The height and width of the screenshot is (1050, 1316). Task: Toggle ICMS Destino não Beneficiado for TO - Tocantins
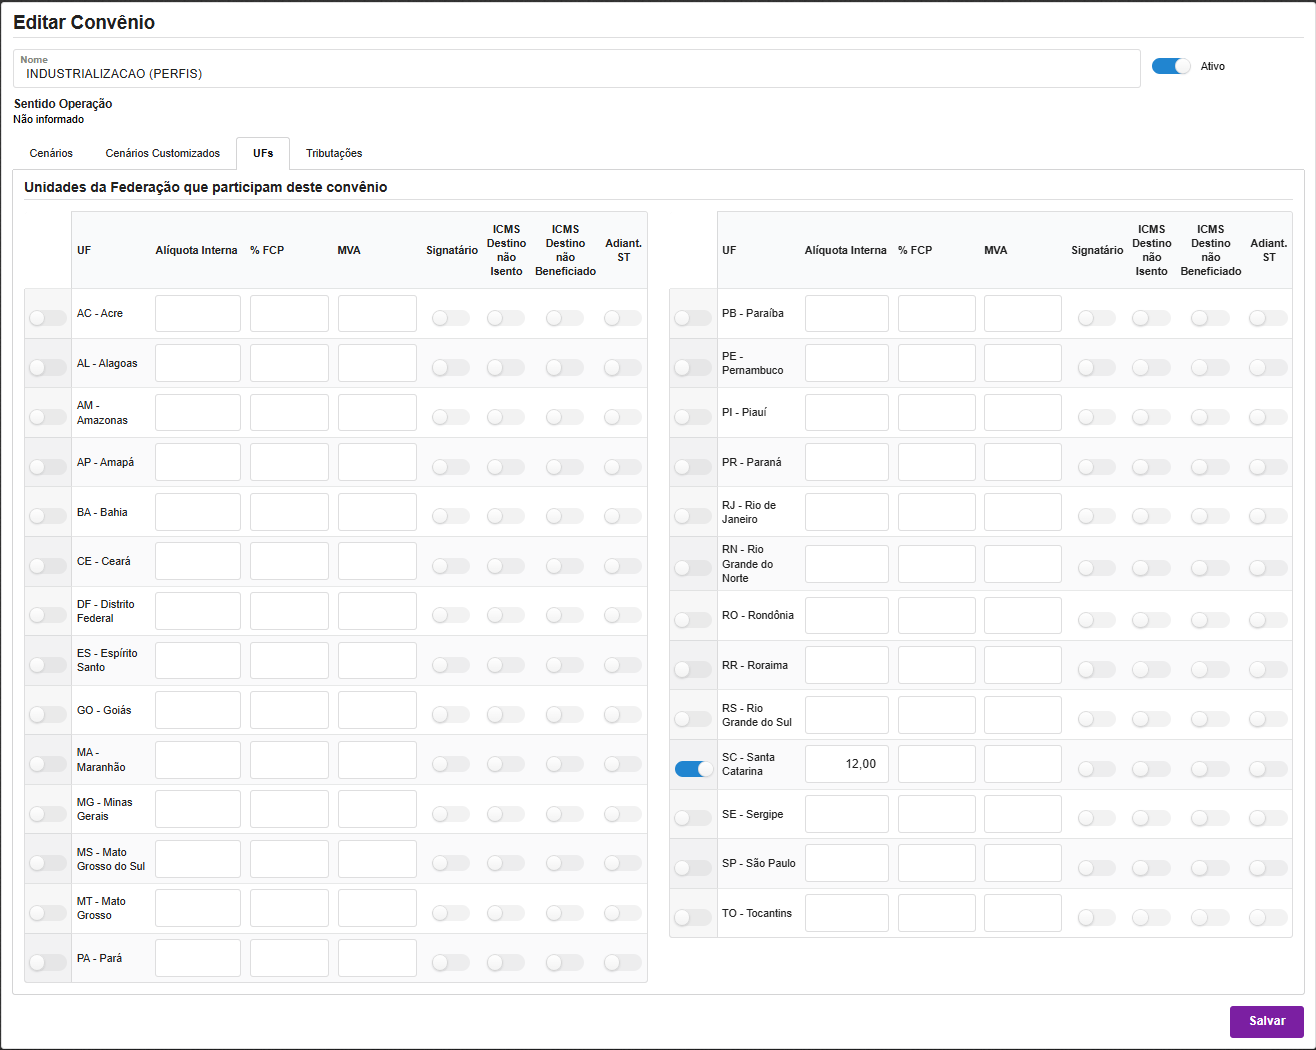1210,917
